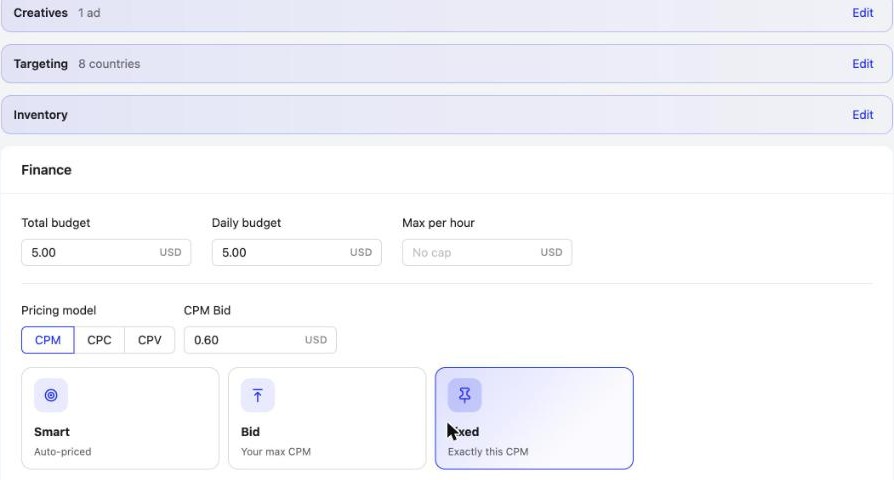
Task: Focus the Daily budget field
Action: [x=296, y=253]
